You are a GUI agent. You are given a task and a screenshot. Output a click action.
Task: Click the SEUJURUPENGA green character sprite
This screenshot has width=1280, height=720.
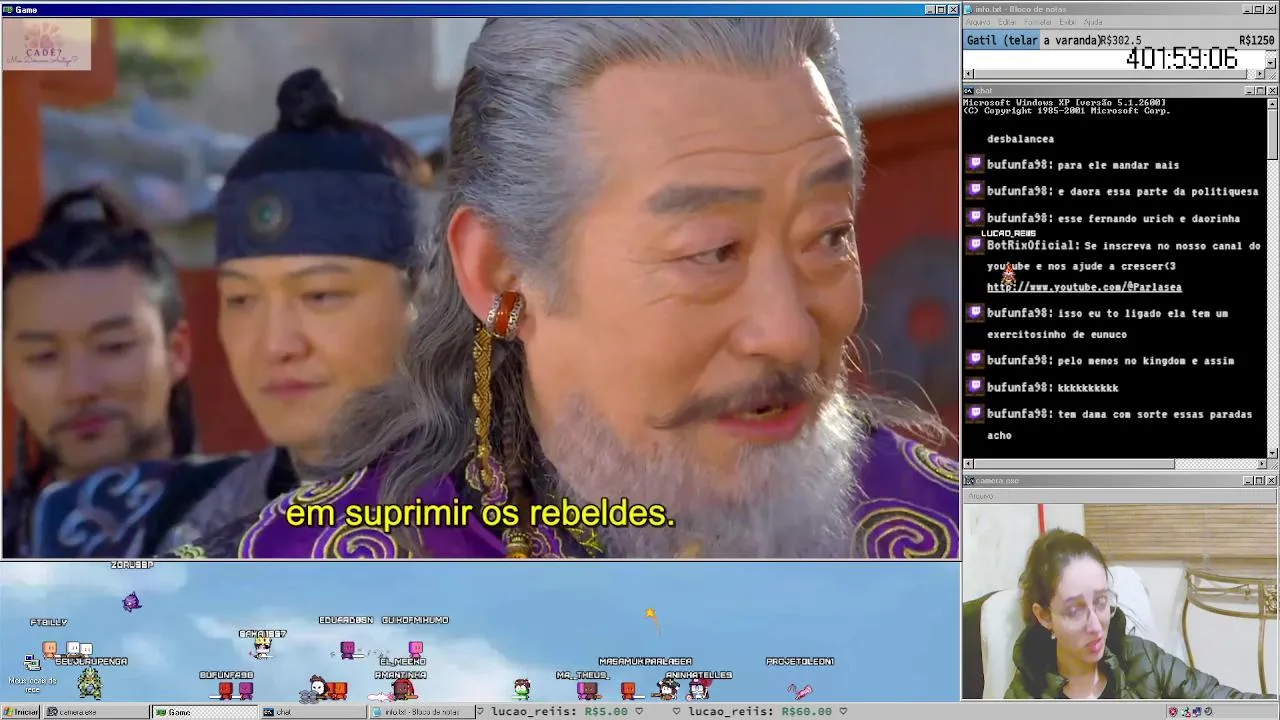[x=90, y=684]
